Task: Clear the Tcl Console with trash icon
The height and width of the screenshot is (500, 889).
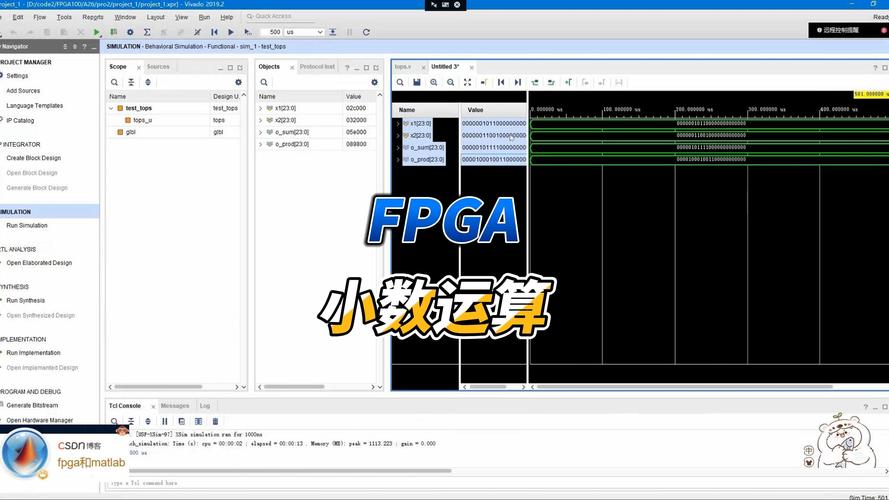Action: 215,421
